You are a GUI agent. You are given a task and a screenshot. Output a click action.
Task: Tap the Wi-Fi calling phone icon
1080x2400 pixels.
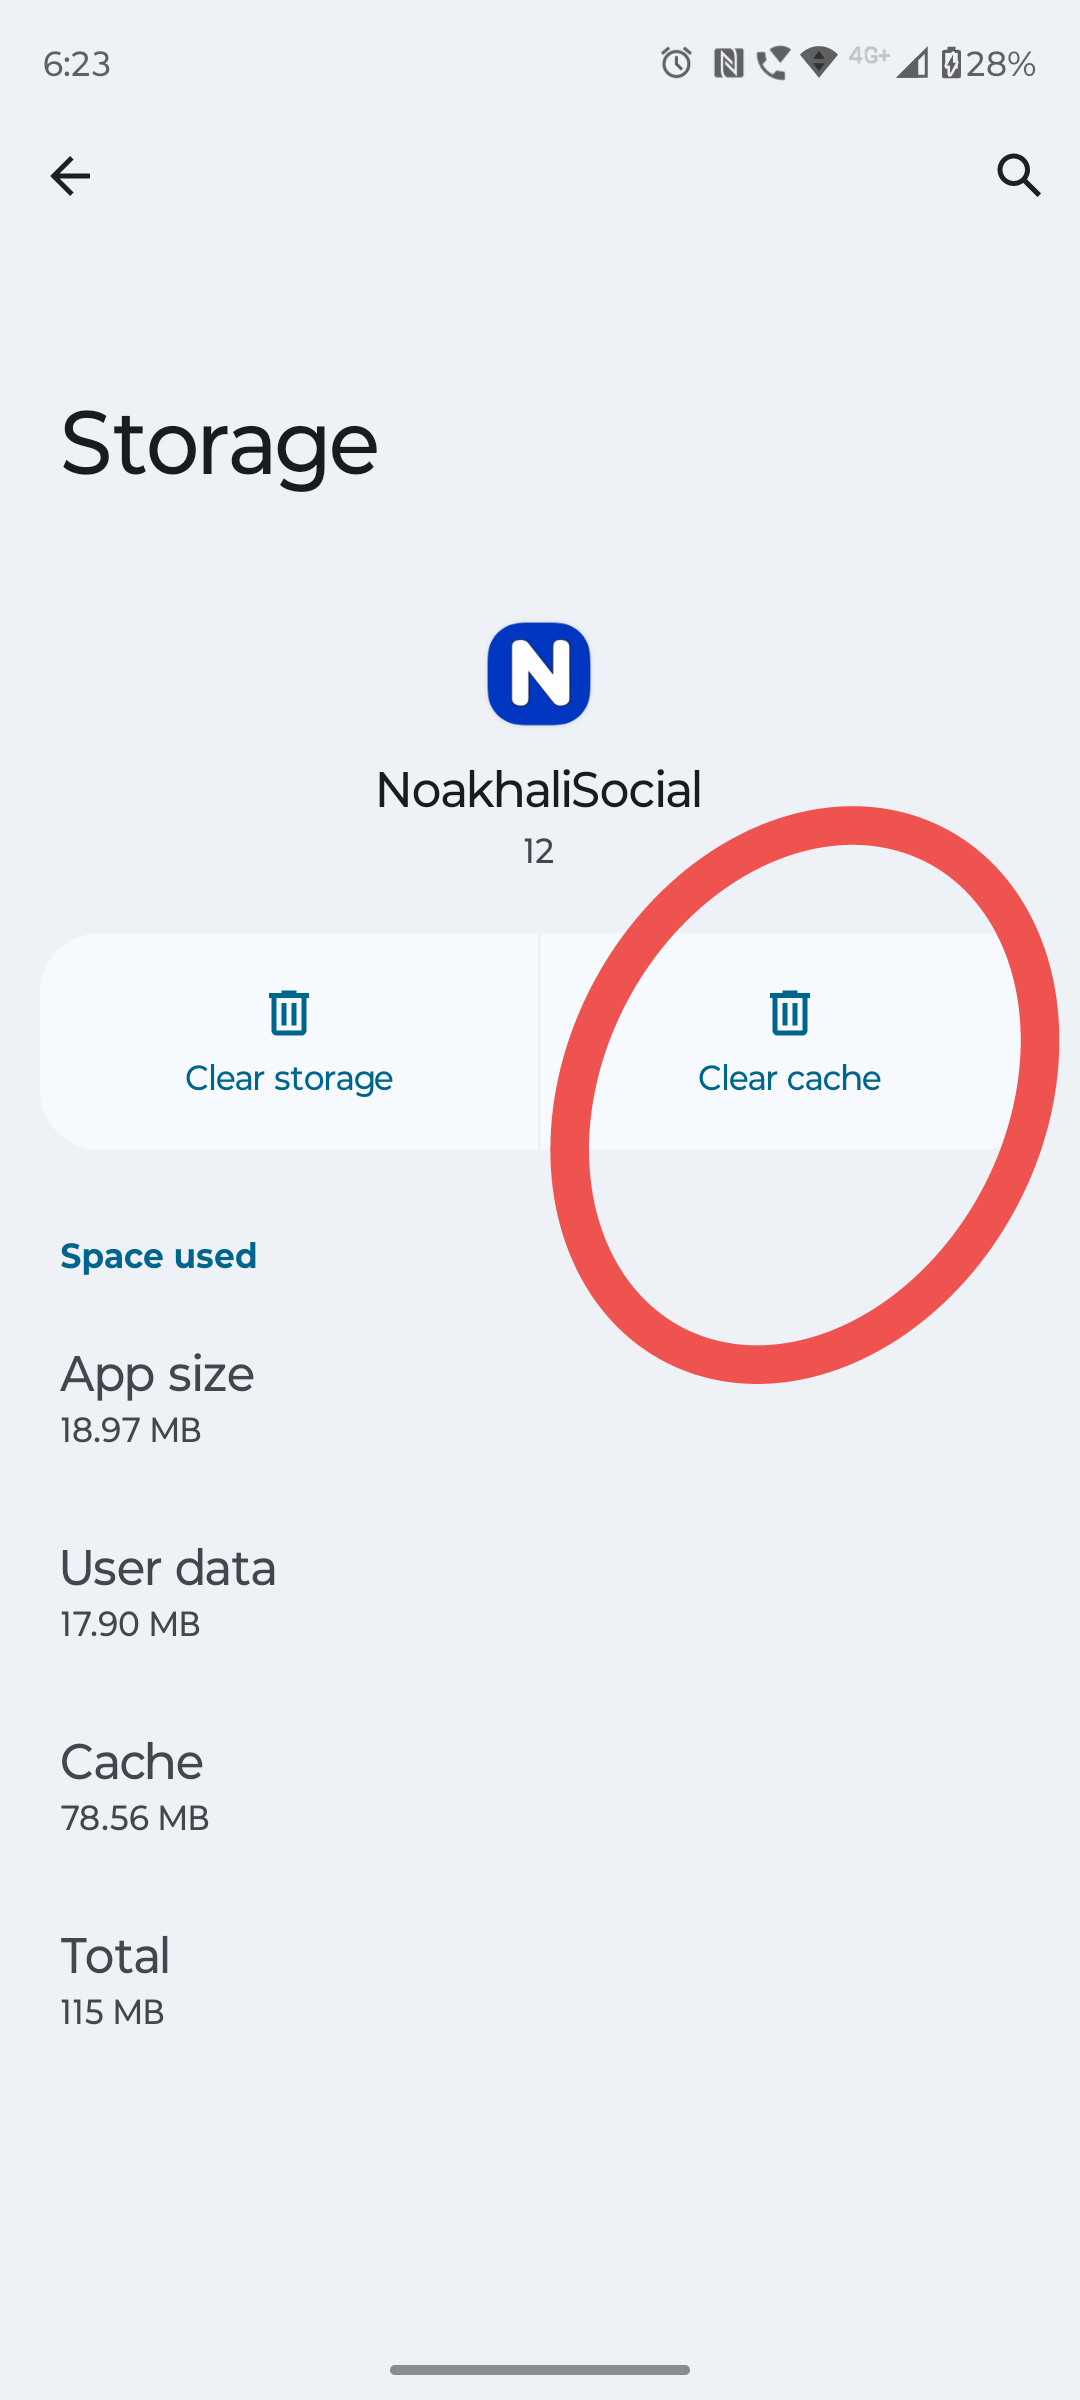(x=772, y=64)
